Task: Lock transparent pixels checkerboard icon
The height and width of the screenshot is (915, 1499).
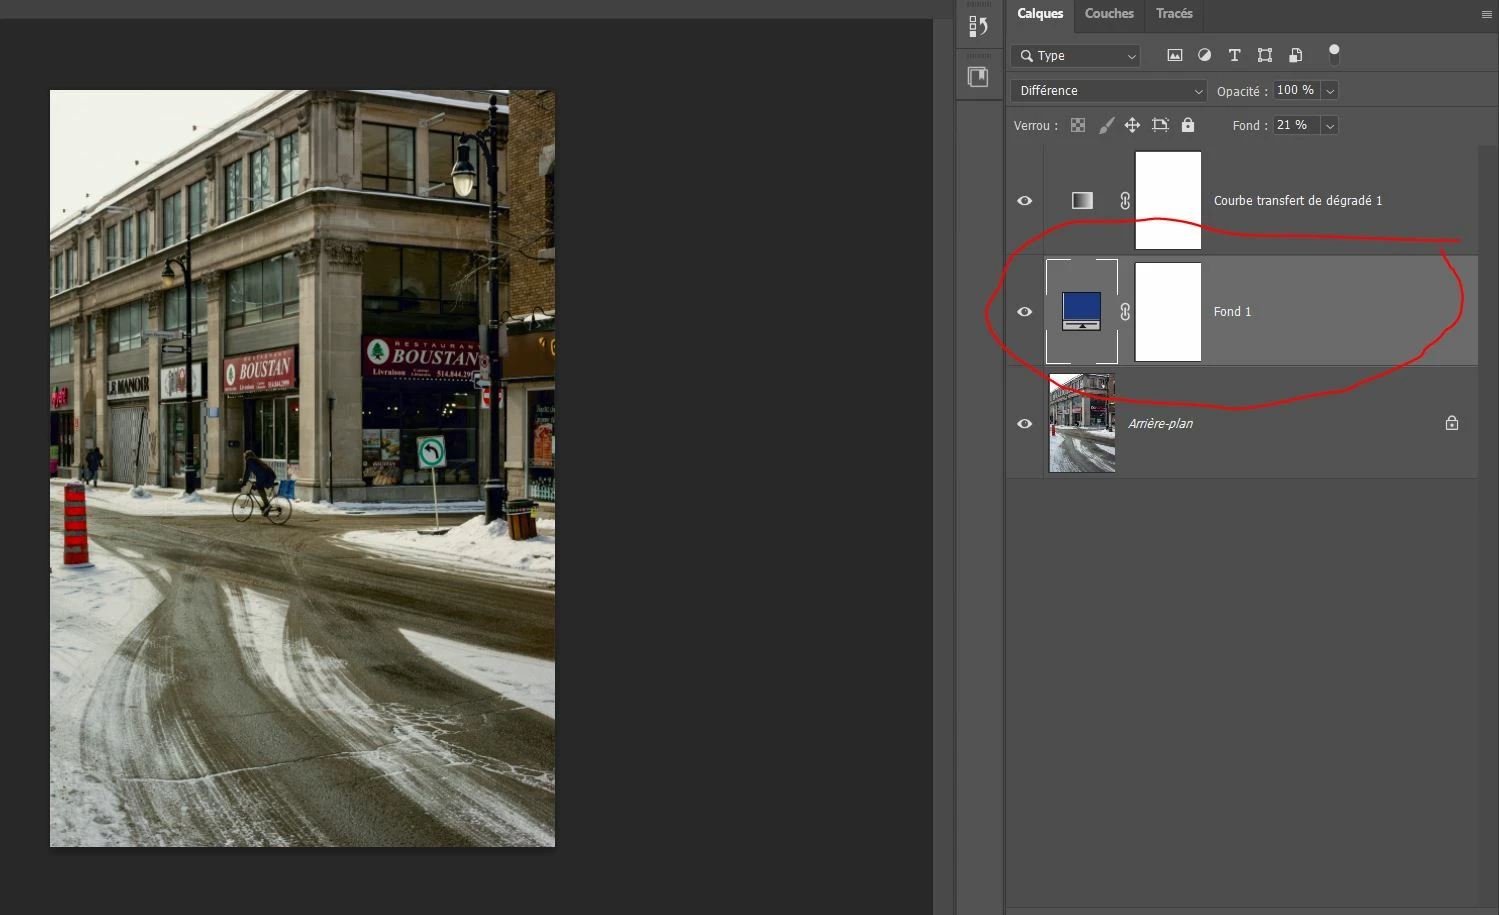Action: pyautogui.click(x=1078, y=125)
